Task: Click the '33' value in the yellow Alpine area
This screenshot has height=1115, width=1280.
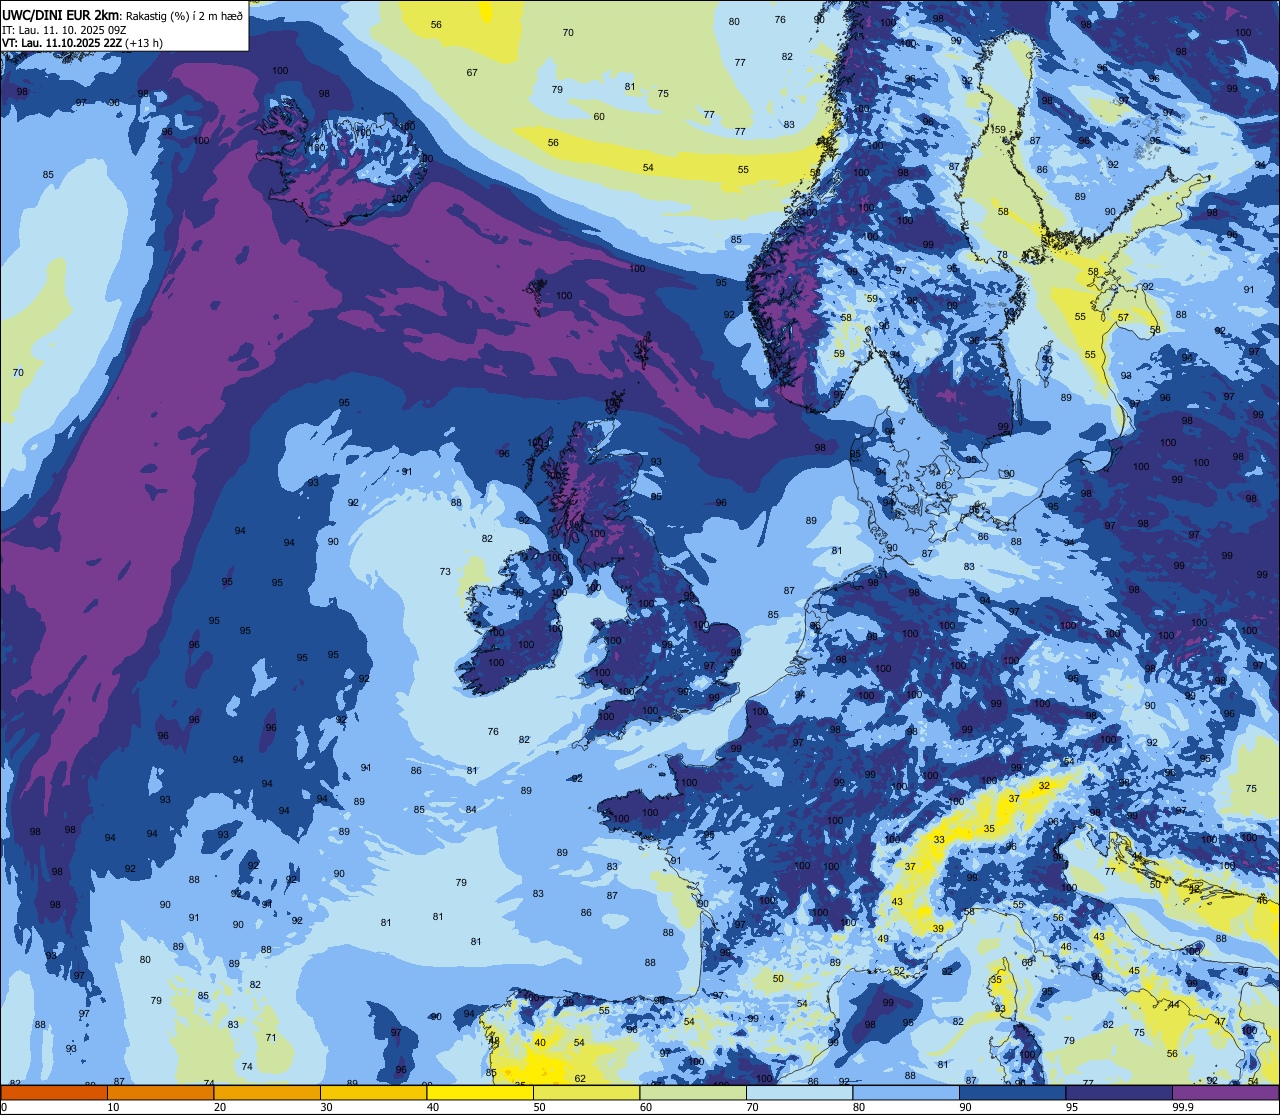Action: click(x=939, y=840)
